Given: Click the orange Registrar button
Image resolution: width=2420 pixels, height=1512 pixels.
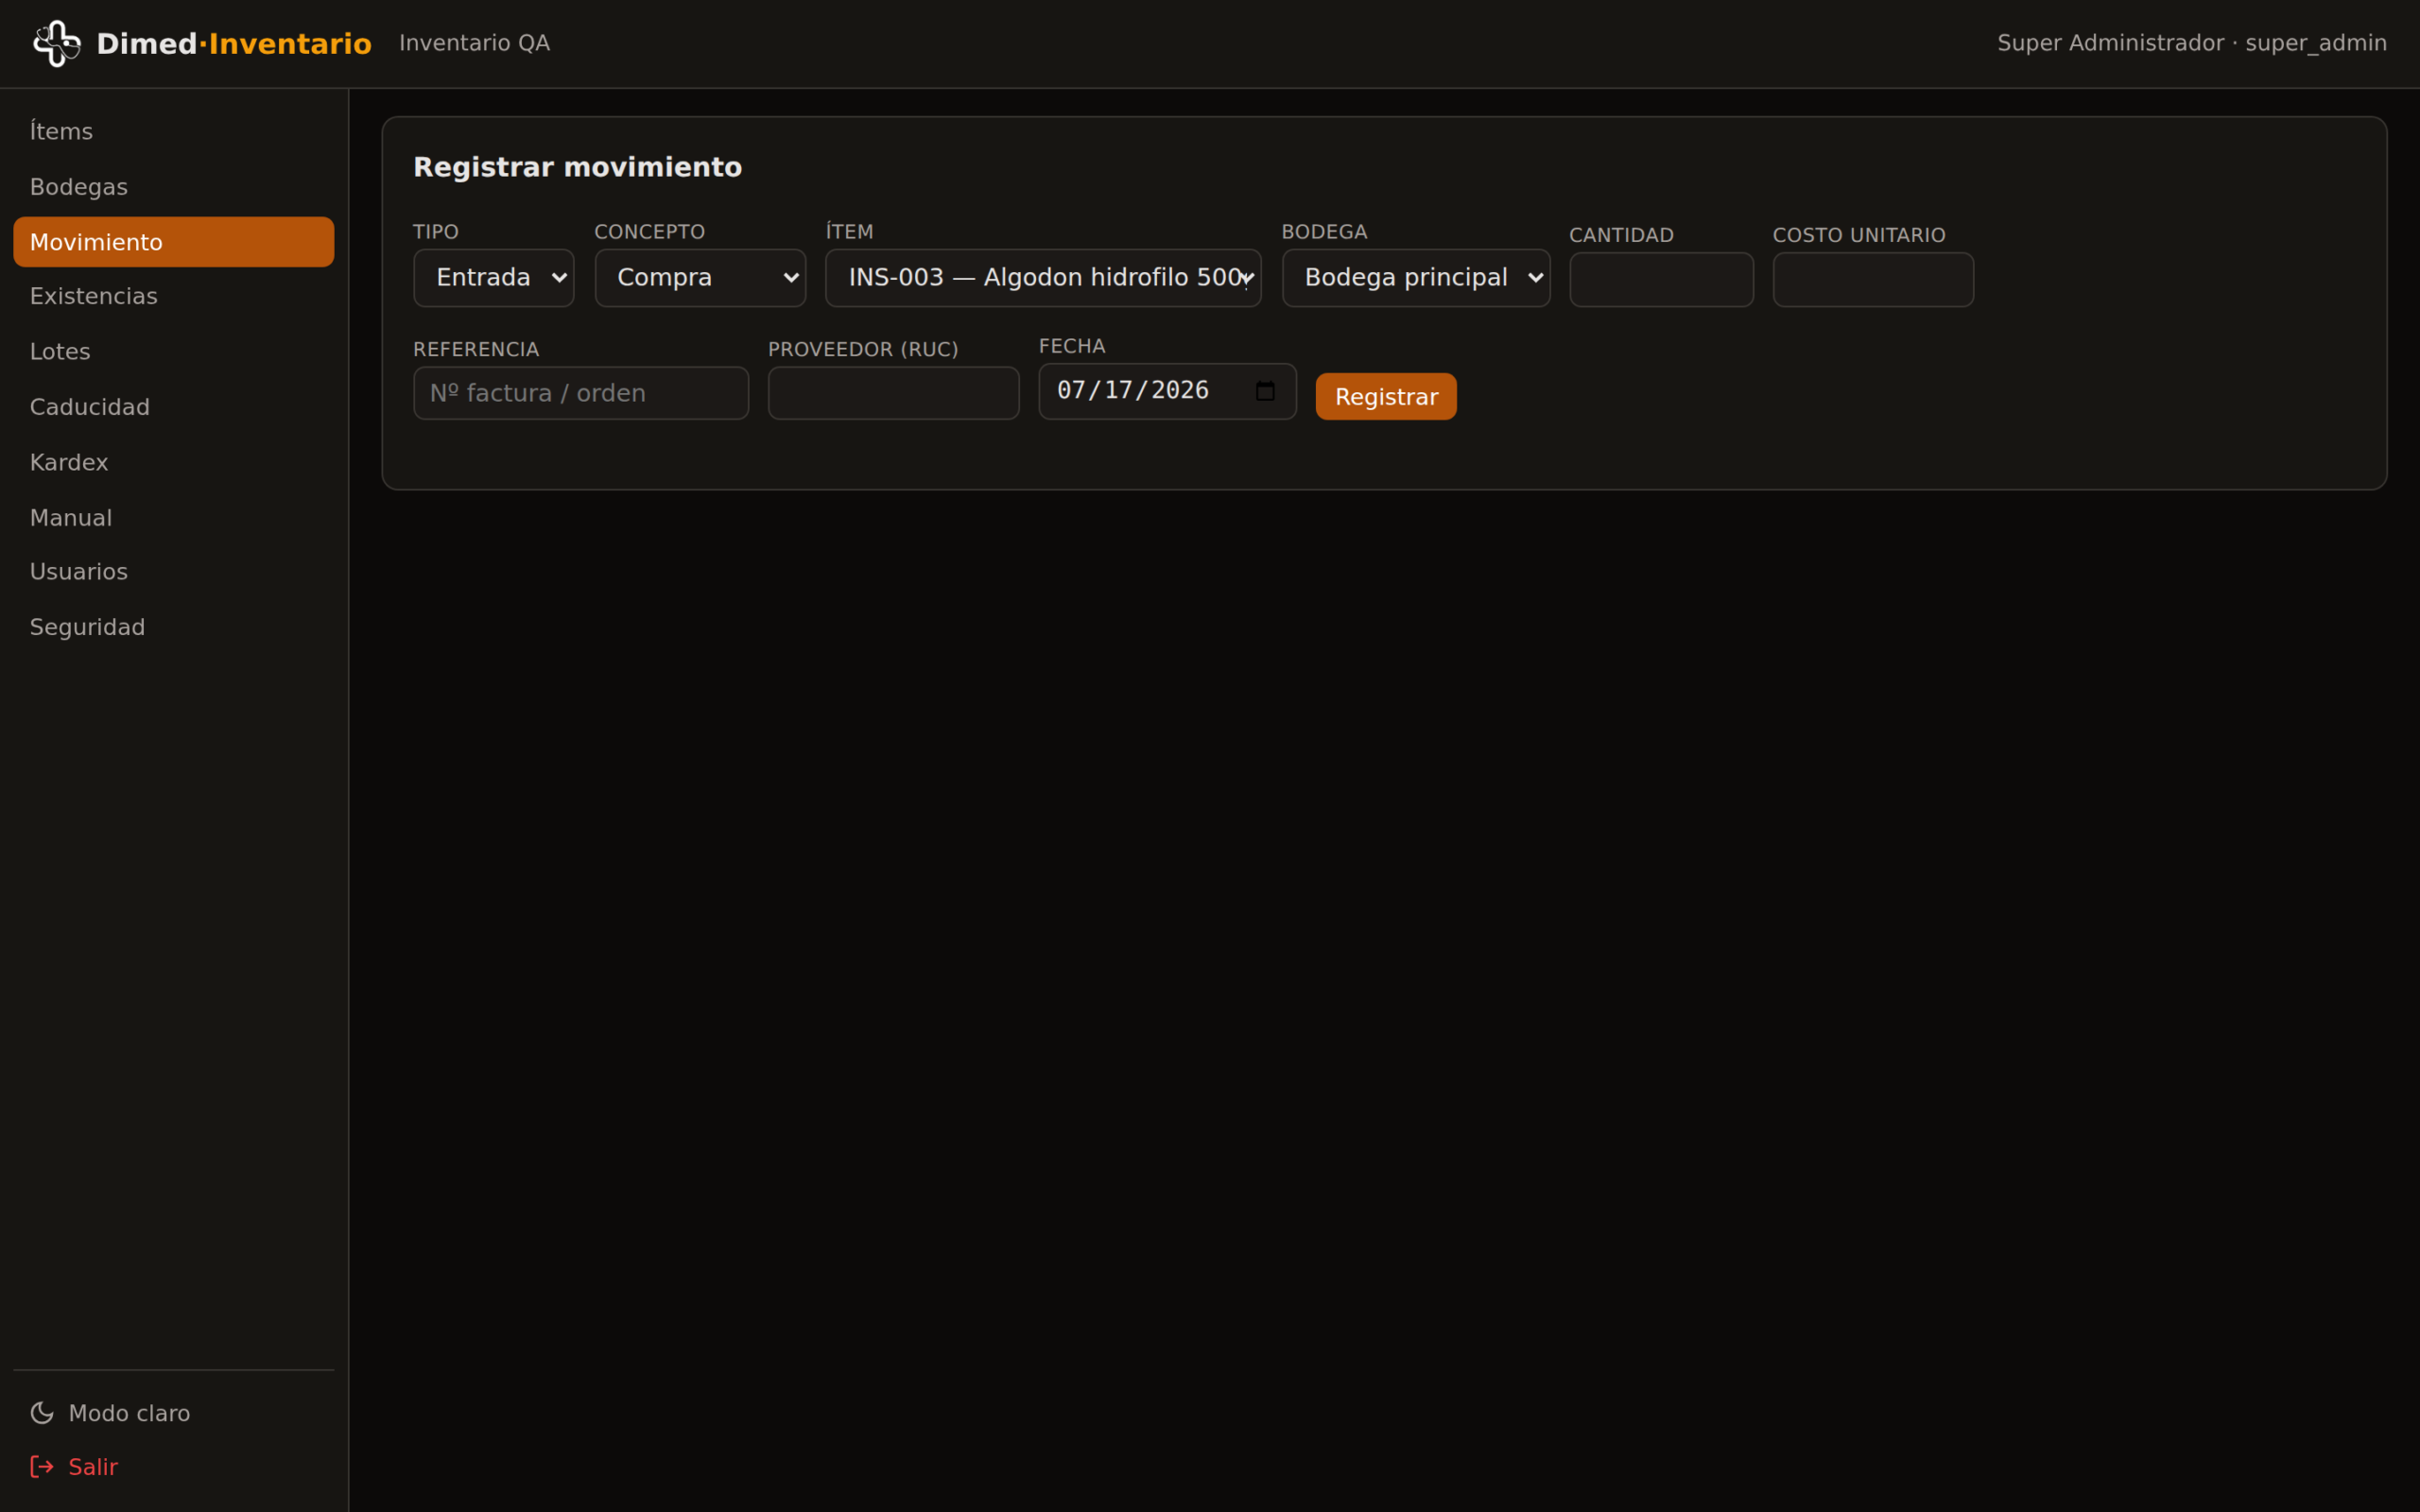Looking at the screenshot, I should [x=1386, y=397].
